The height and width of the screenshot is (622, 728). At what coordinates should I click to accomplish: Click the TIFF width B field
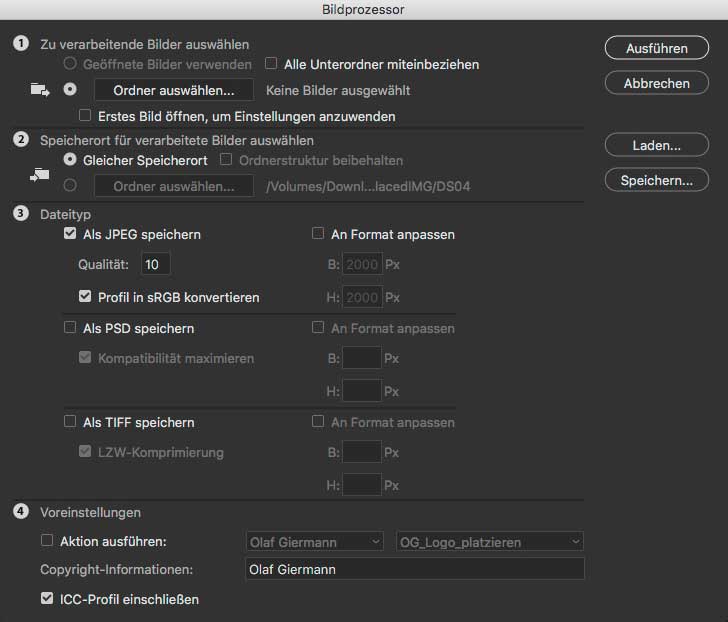point(362,452)
